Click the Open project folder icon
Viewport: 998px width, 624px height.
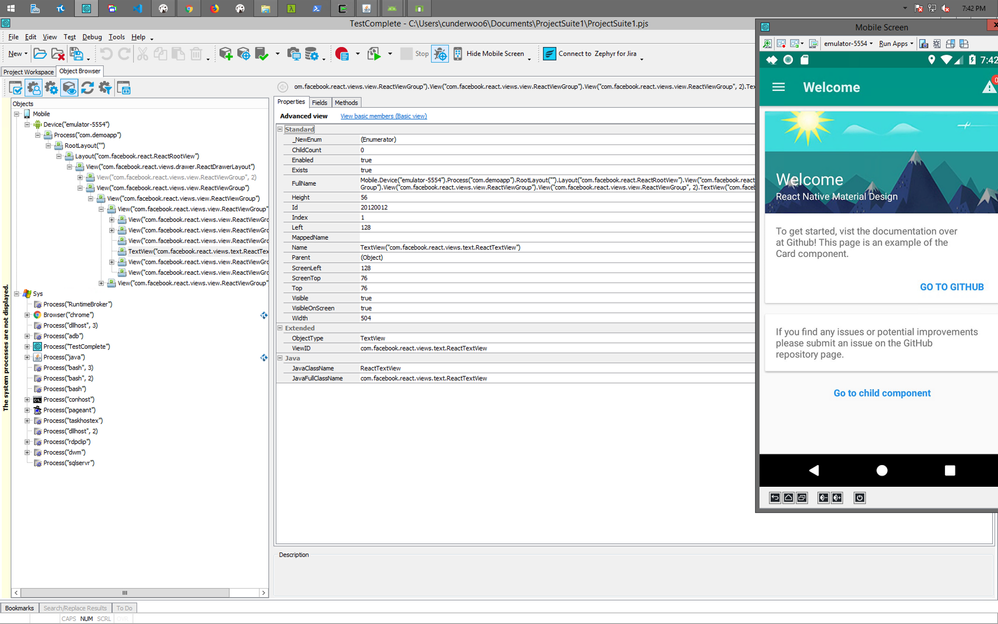[x=39, y=54]
